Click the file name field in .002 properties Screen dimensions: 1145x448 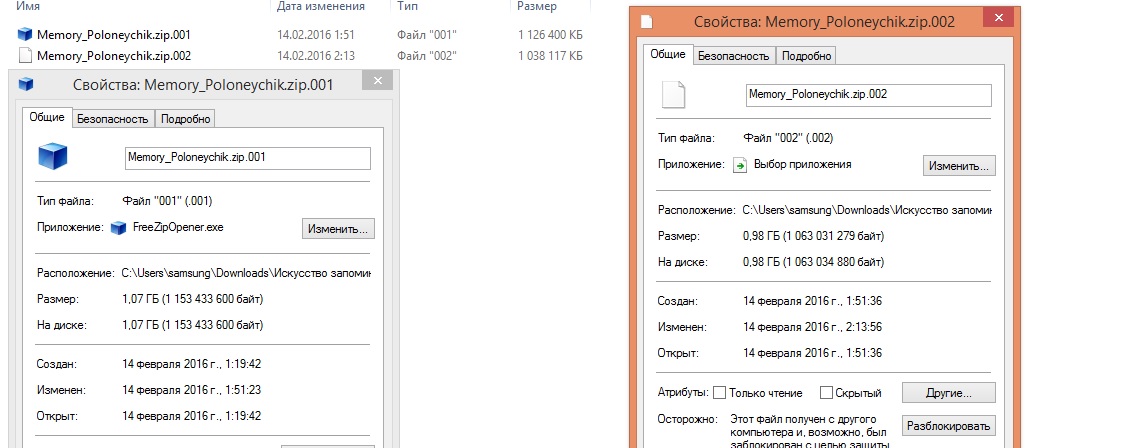[868, 95]
